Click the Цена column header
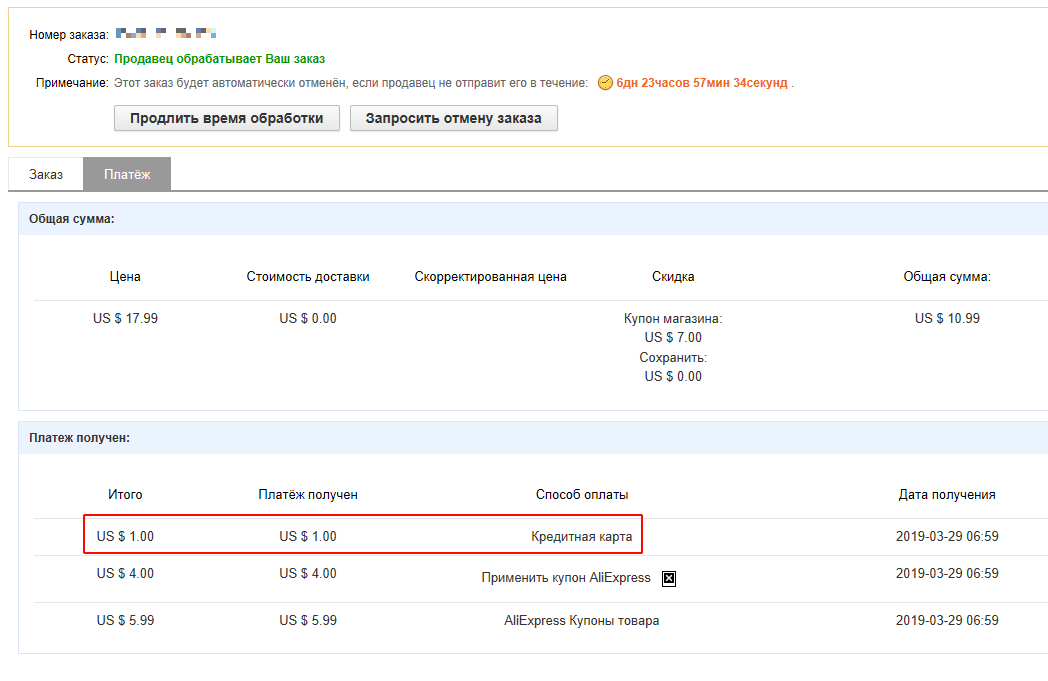 click(x=125, y=277)
